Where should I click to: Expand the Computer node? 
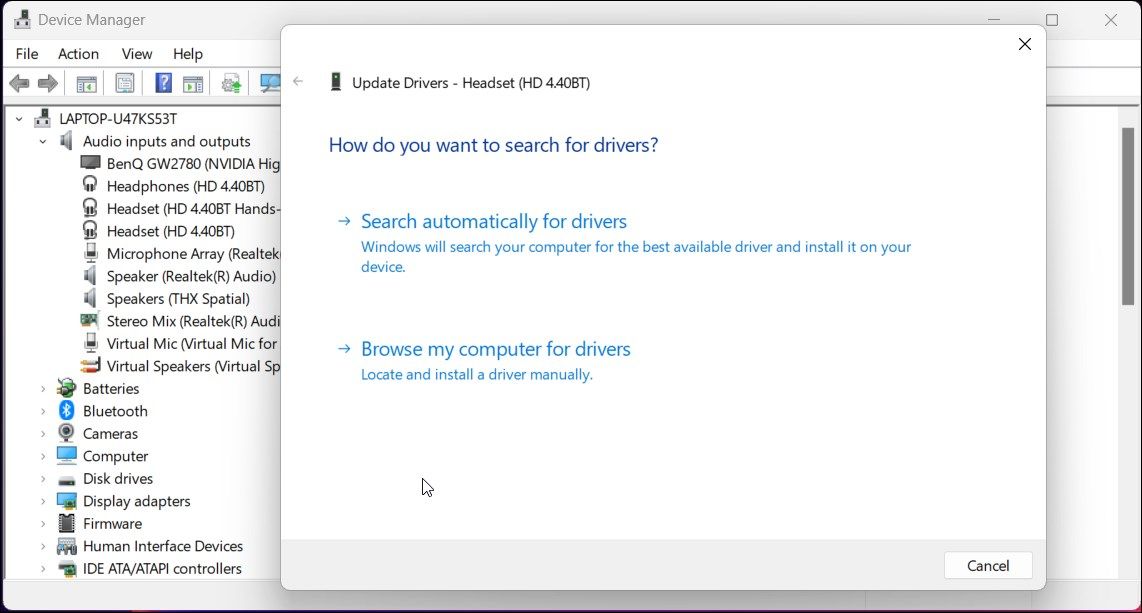43,456
